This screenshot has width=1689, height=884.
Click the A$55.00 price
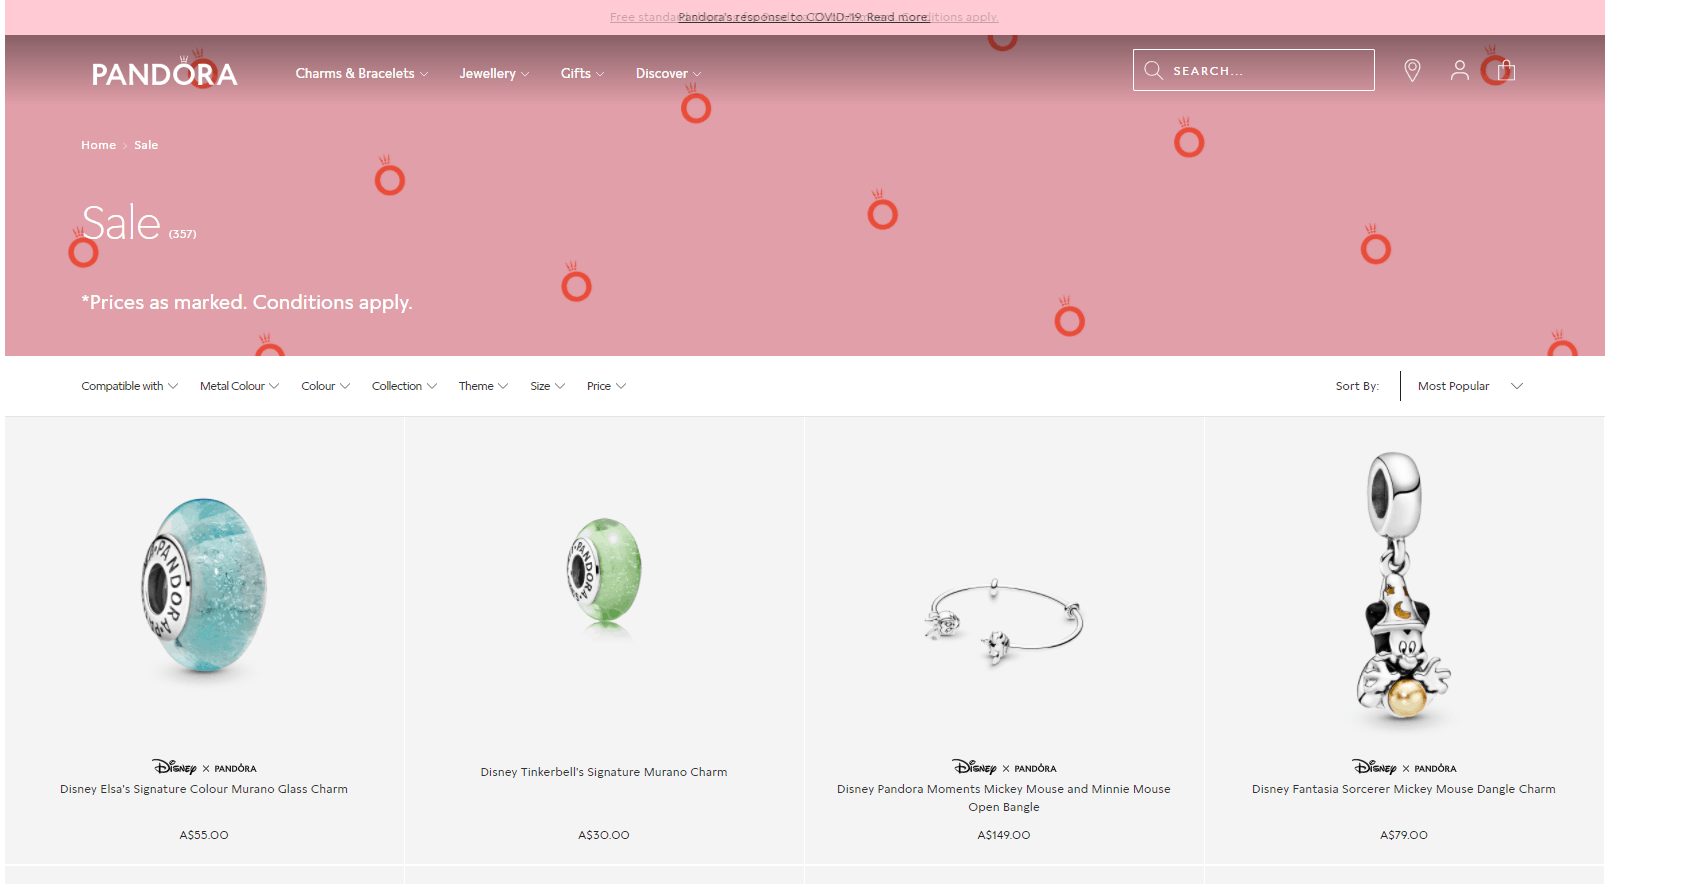(x=204, y=835)
